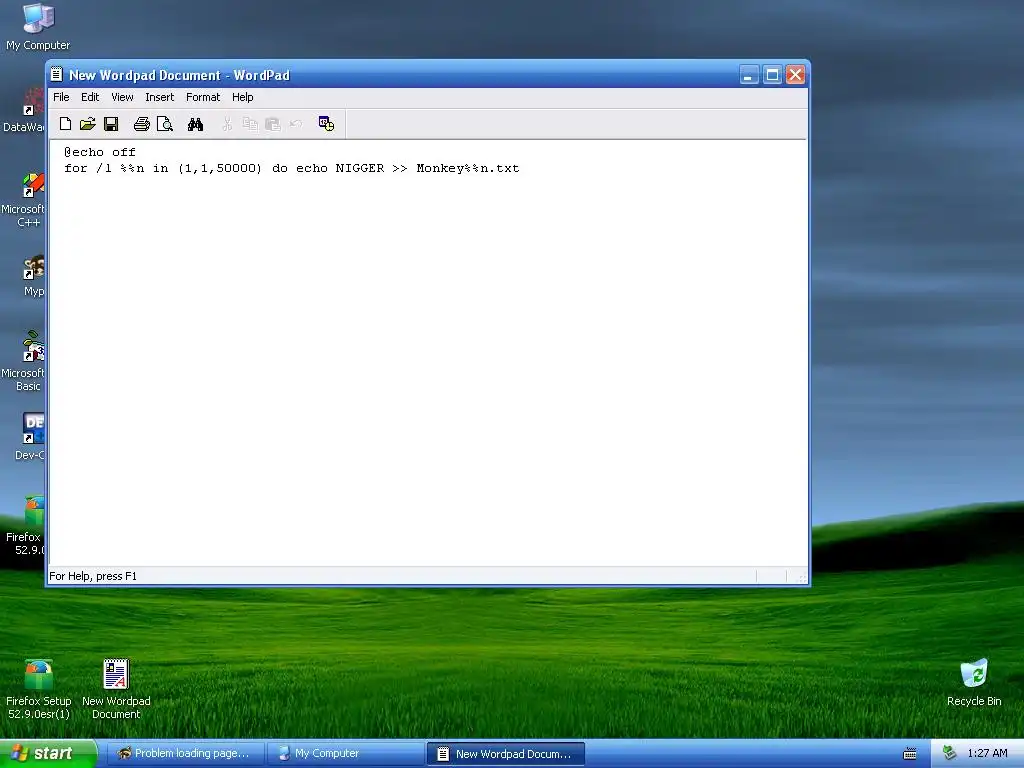Click the '@echo off' line in the document
Viewport: 1024px width, 768px height.
[x=100, y=152]
